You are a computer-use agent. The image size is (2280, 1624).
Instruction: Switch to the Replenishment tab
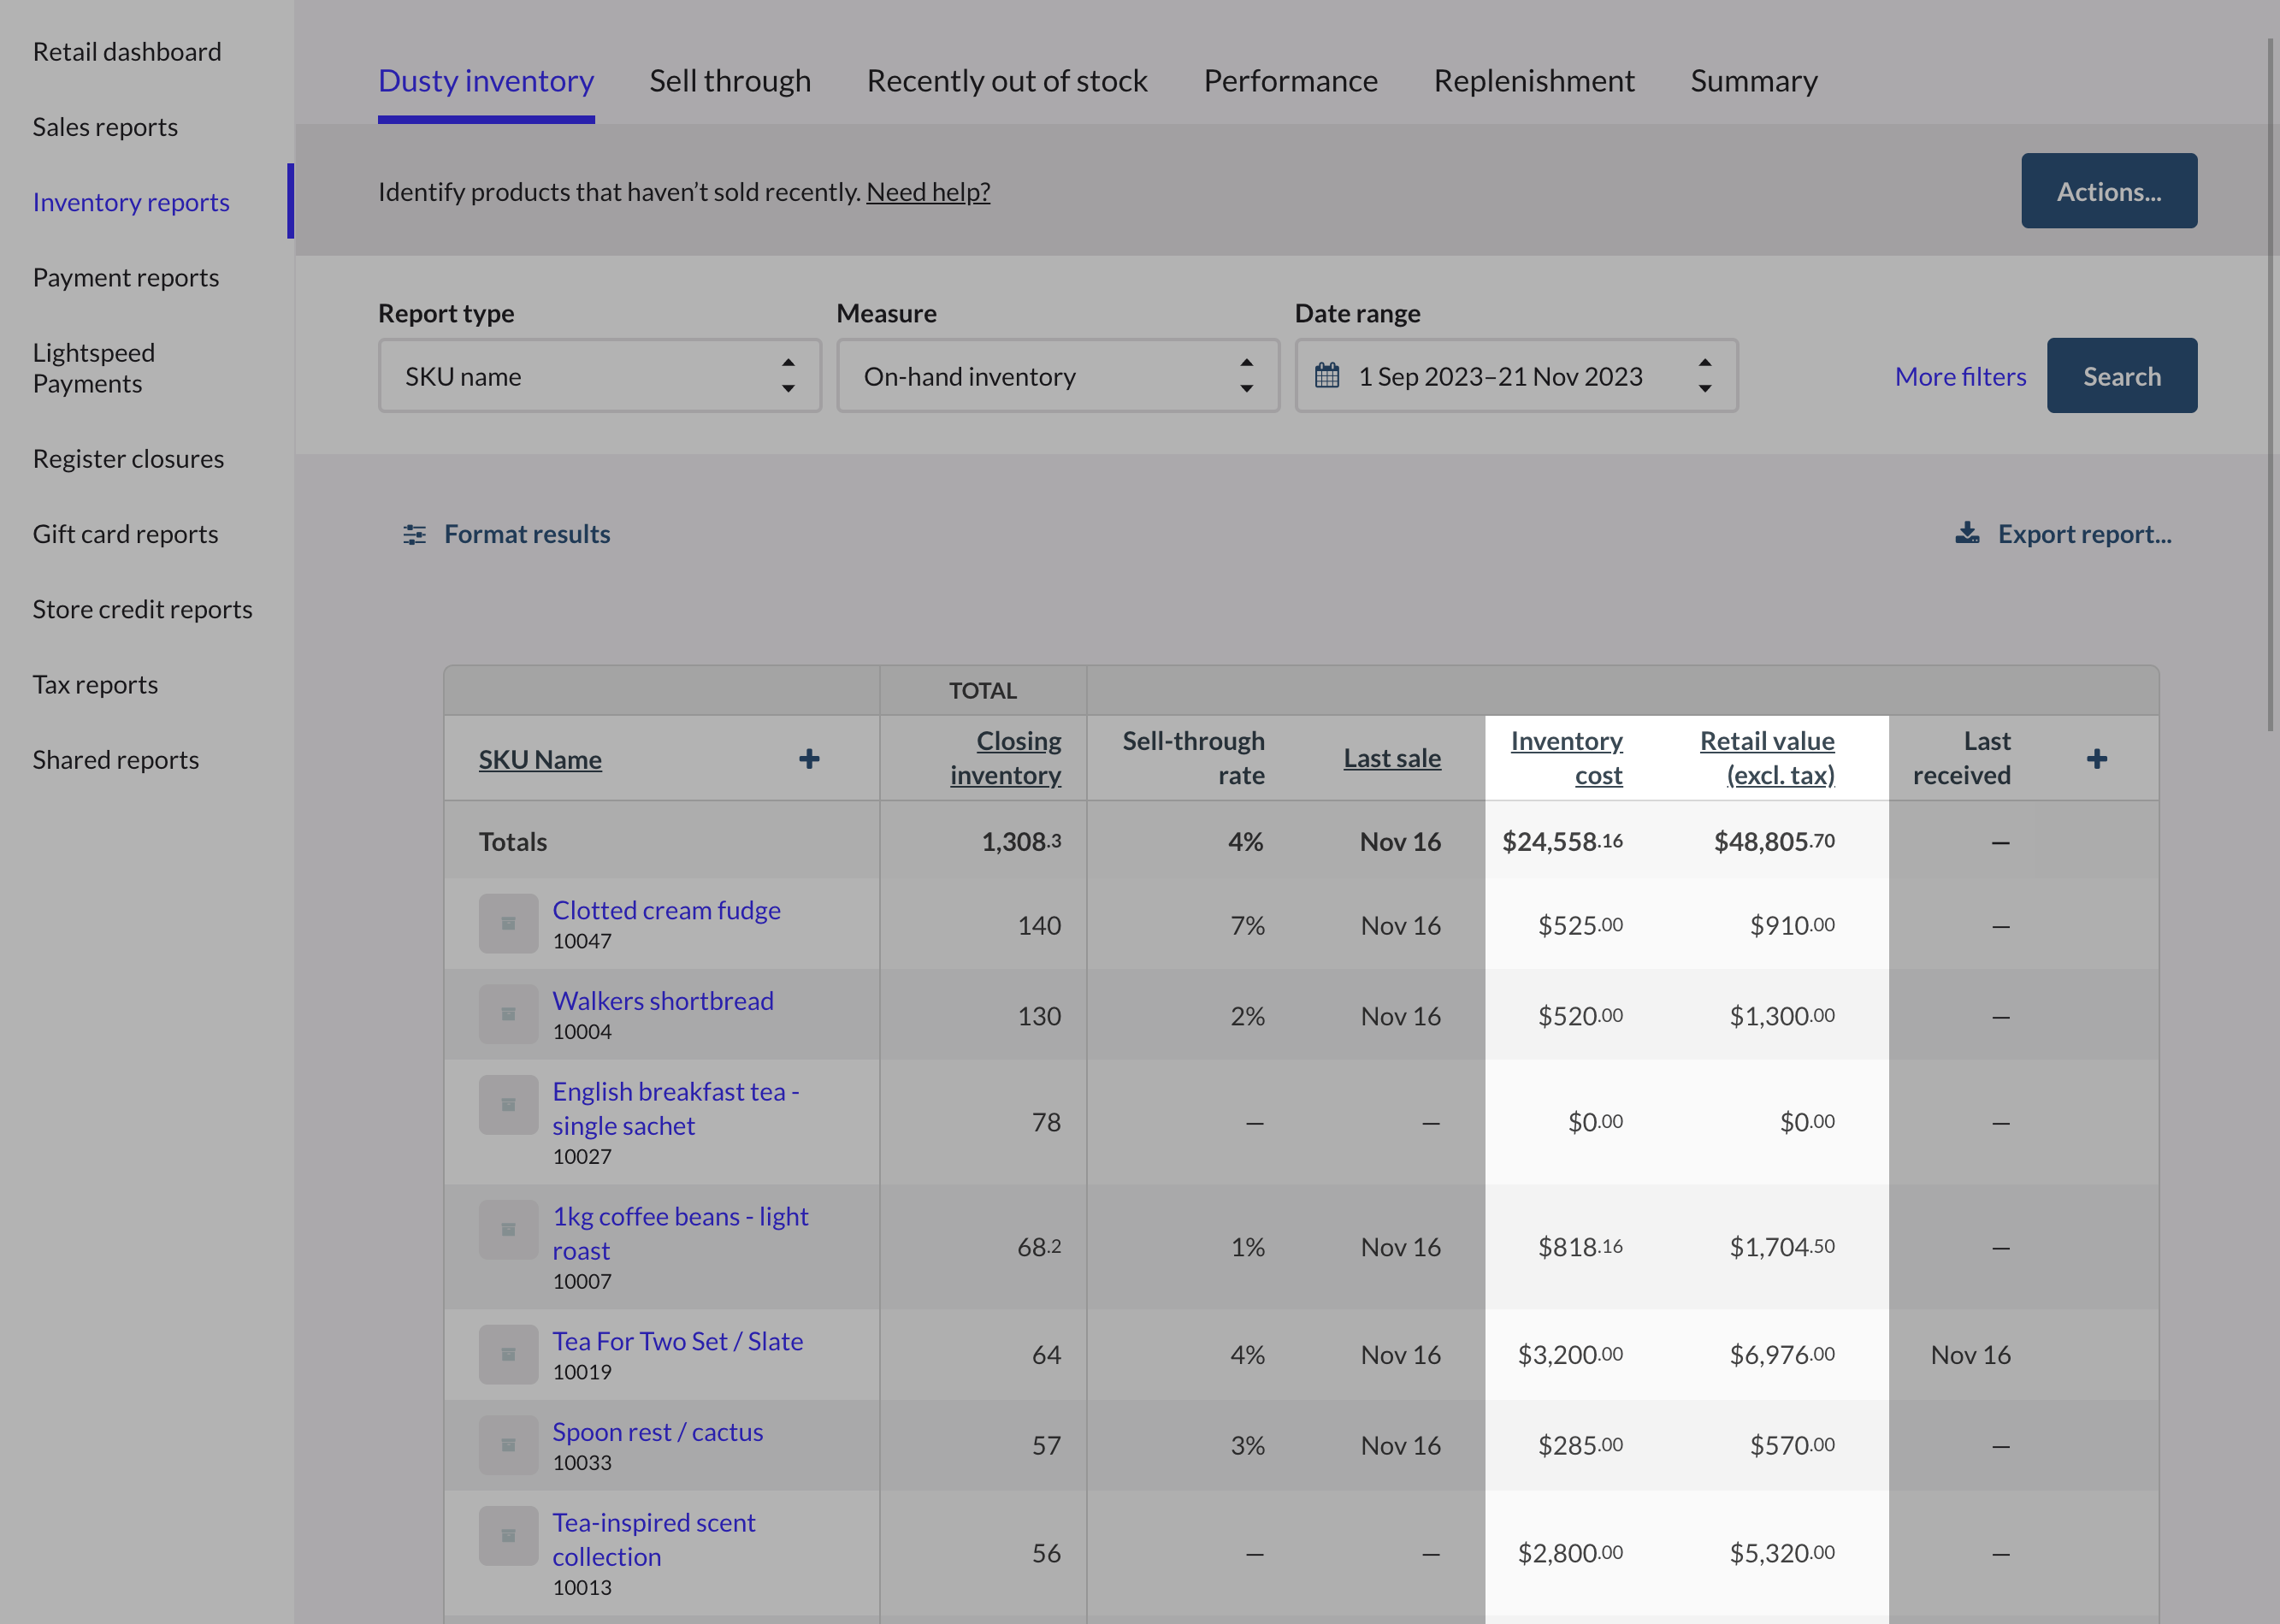tap(1534, 81)
